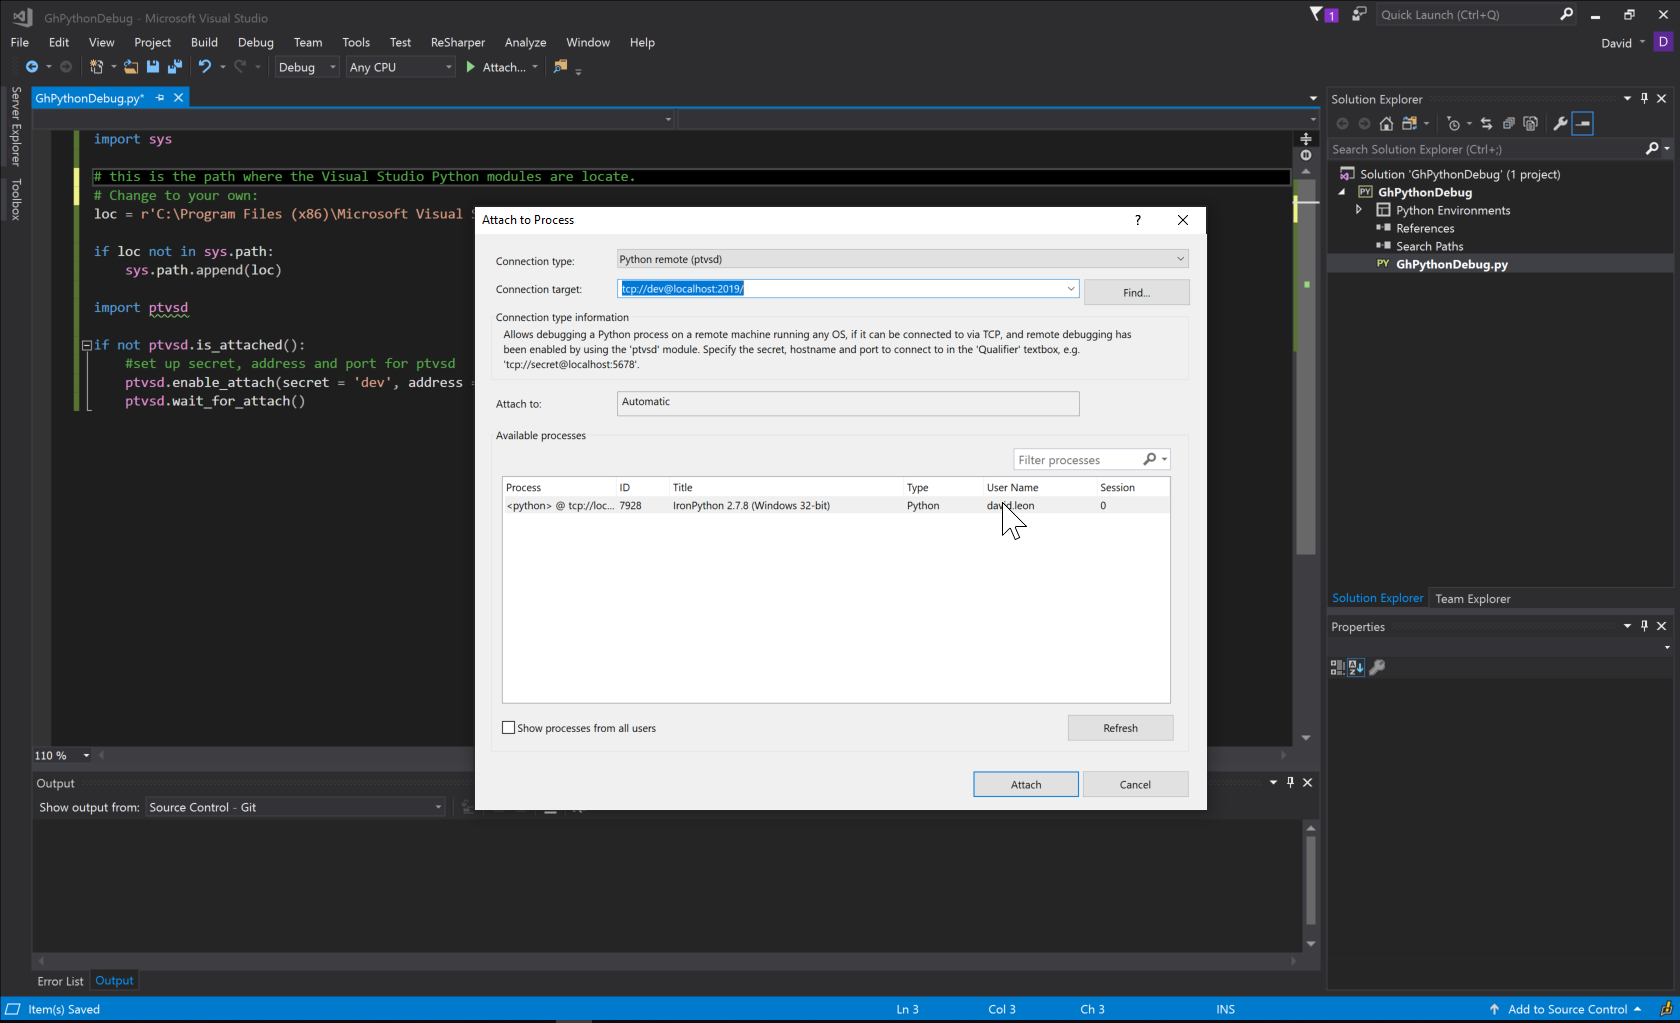Toggle the Preview Selected Items button

(1582, 124)
